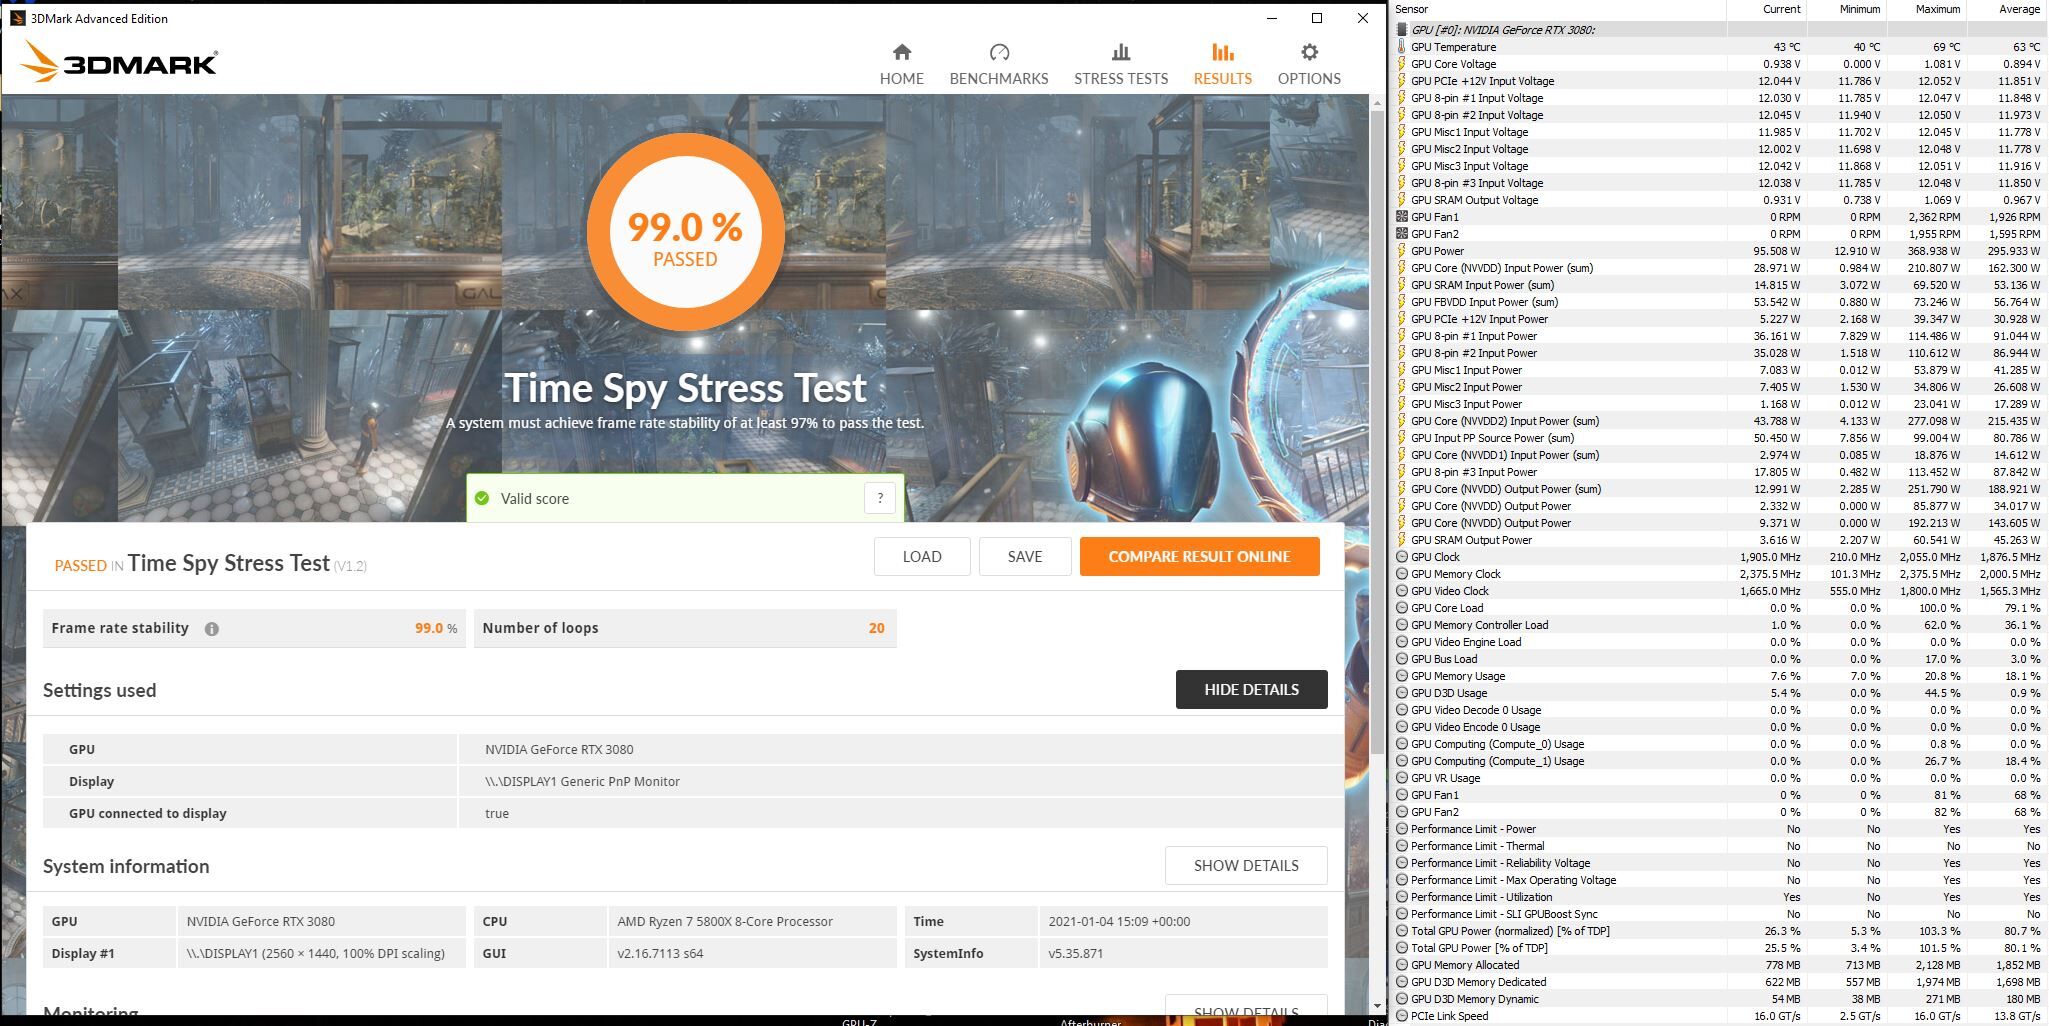The width and height of the screenshot is (2049, 1026).
Task: Switch to the STRESS TESTS tab
Action: point(1121,64)
